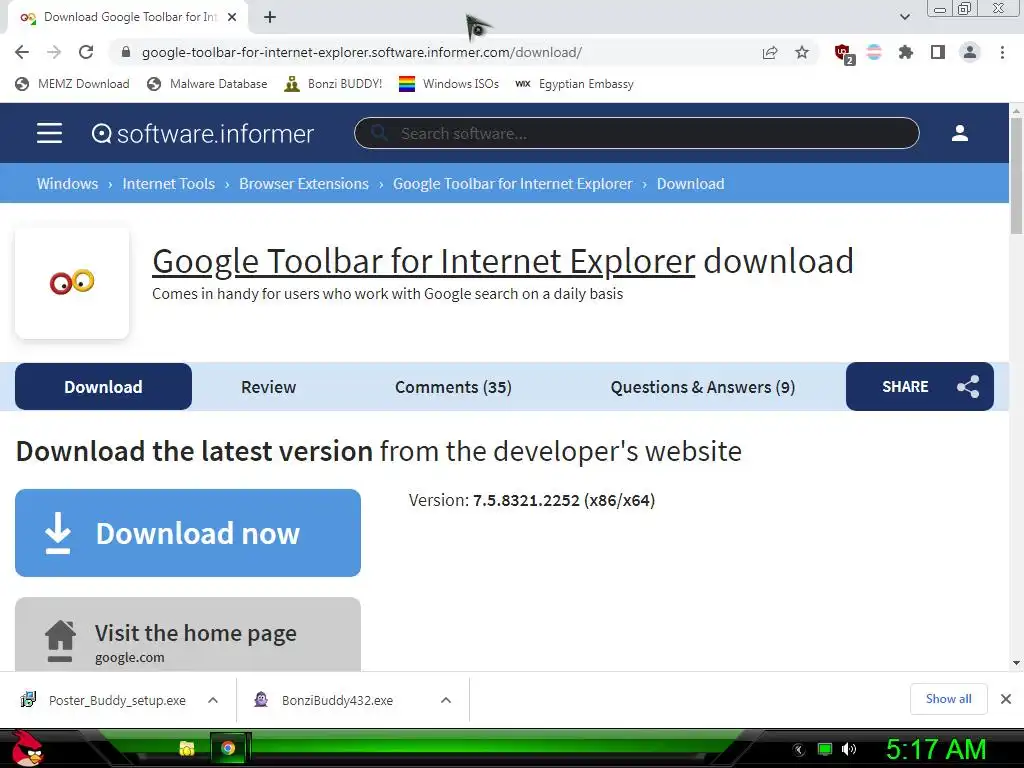Screen dimensions: 1024x768
Task: Open Questions & Answers (9) tab
Action: coord(703,387)
